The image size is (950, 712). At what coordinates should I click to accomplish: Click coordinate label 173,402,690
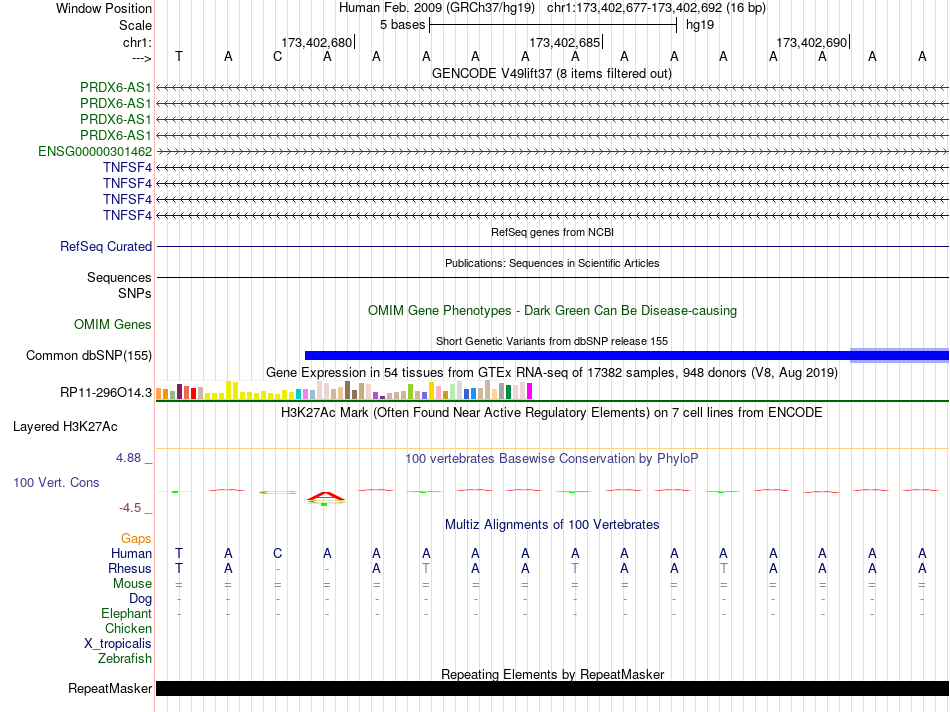[812, 42]
